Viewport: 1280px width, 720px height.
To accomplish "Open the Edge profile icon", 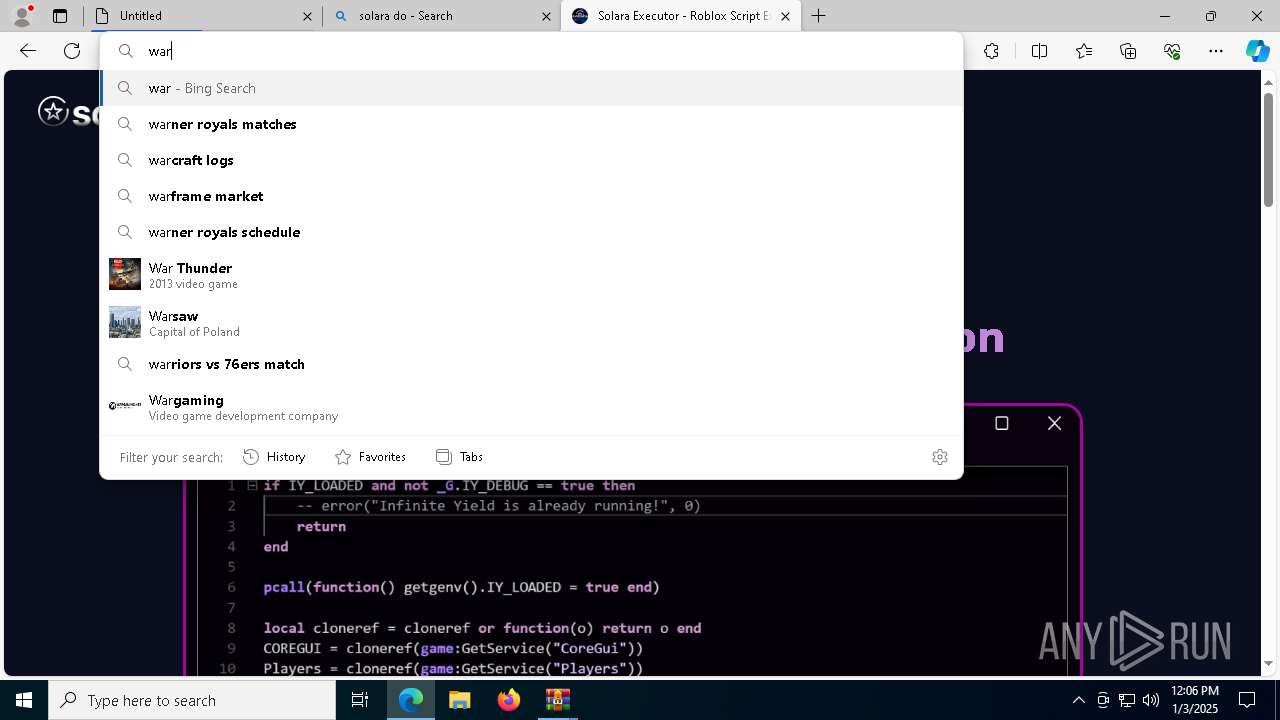I will pyautogui.click(x=22, y=16).
